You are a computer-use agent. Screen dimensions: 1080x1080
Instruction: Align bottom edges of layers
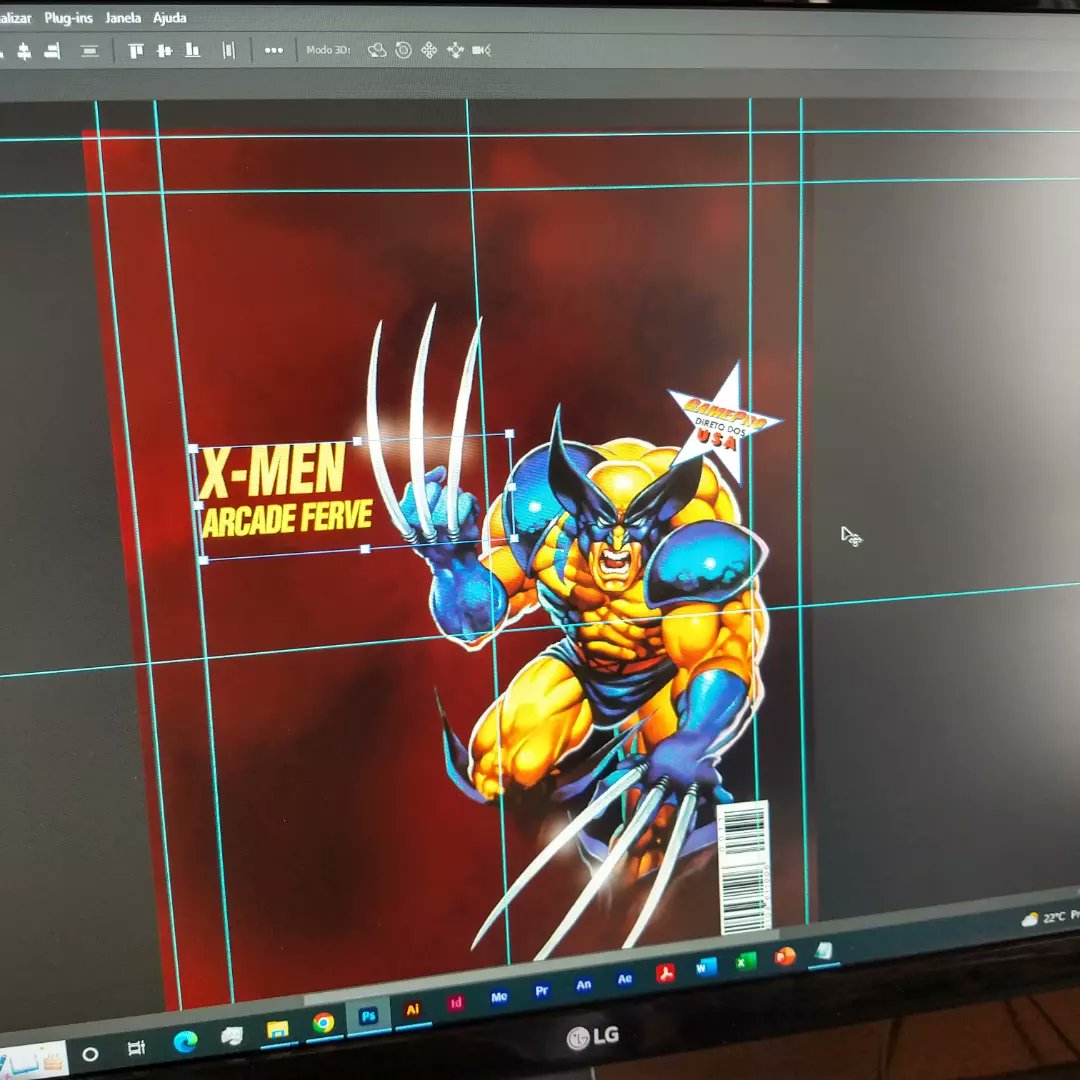tap(193, 50)
